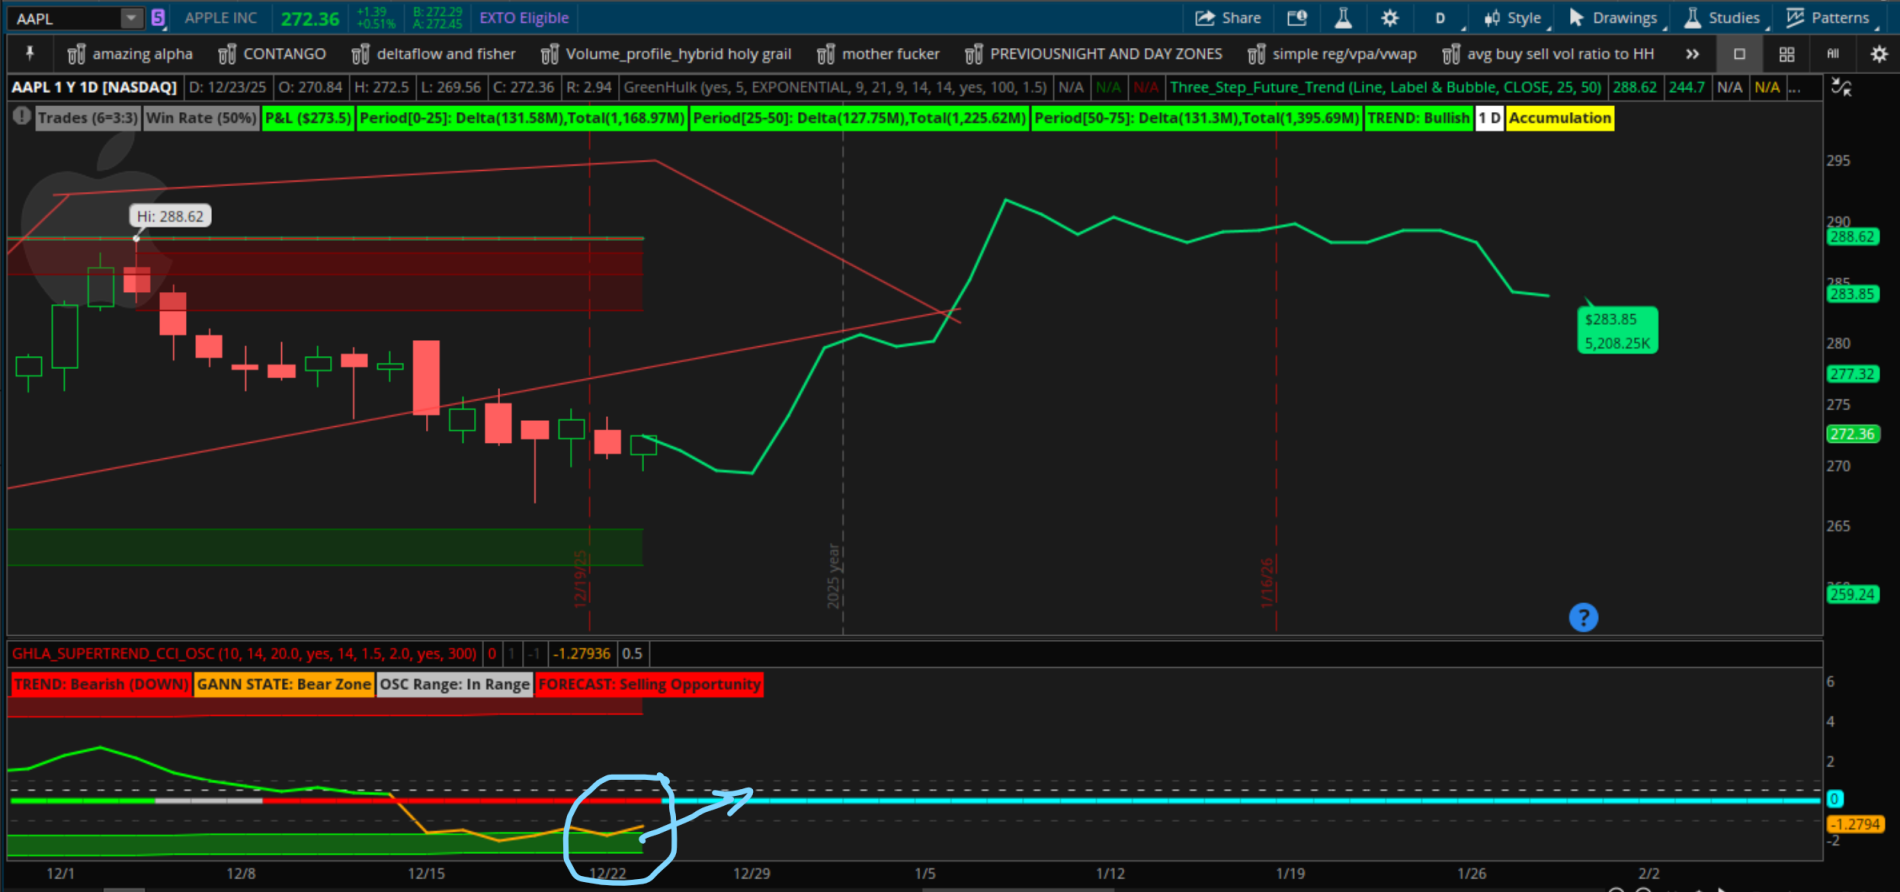The height and width of the screenshot is (892, 1900).
Task: Click the quick alert notification icon
Action: click(x=1297, y=18)
